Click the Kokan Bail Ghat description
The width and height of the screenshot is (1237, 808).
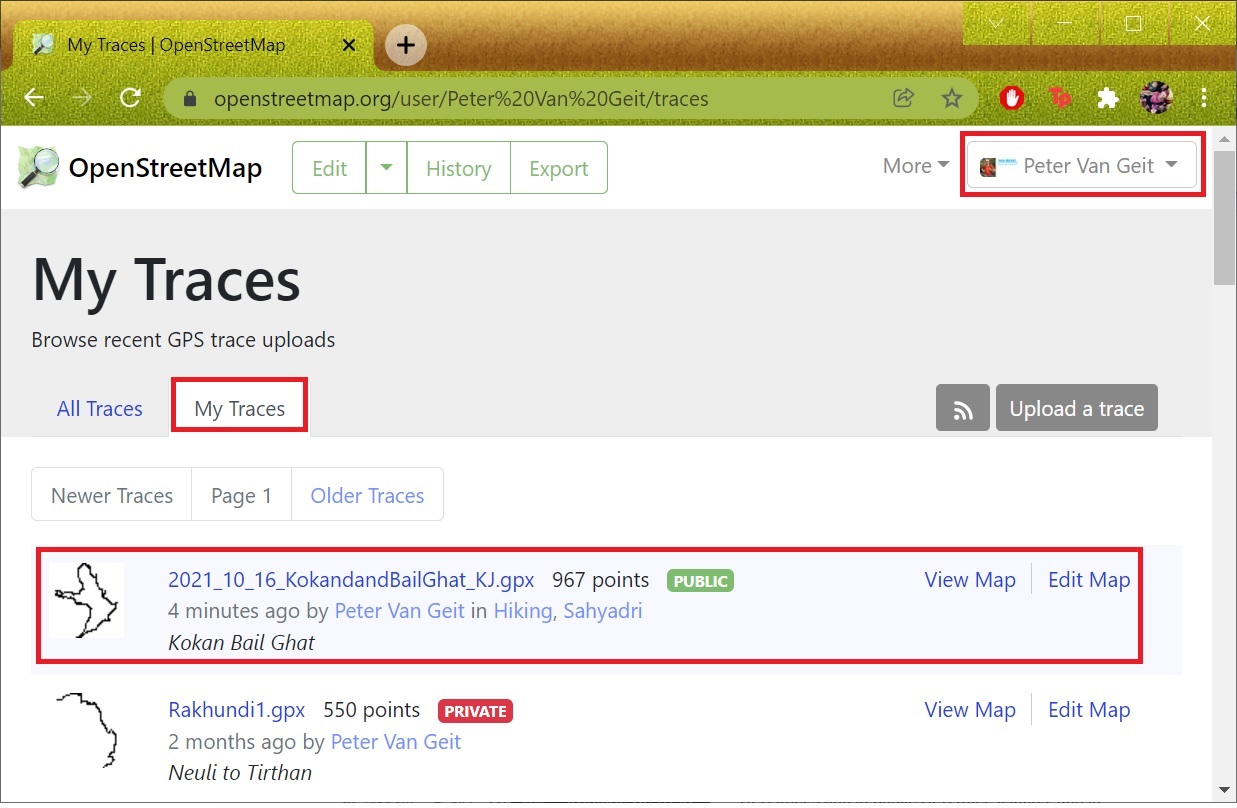241,643
